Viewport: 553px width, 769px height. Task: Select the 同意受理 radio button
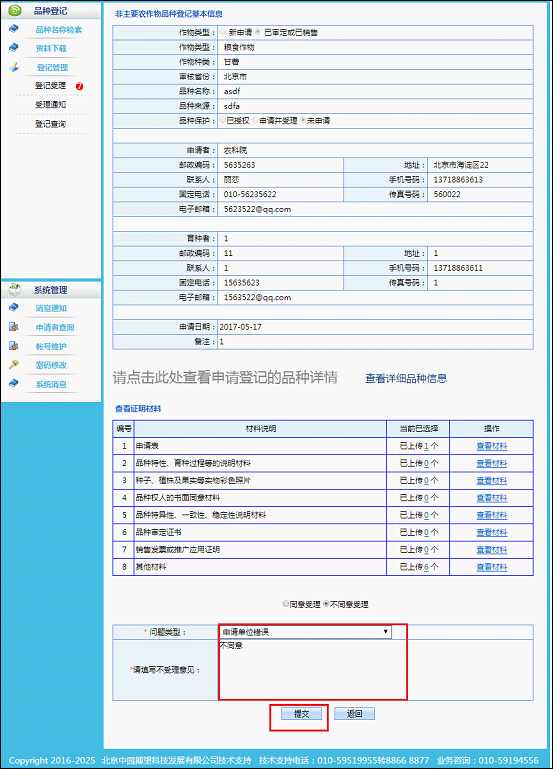coord(285,604)
